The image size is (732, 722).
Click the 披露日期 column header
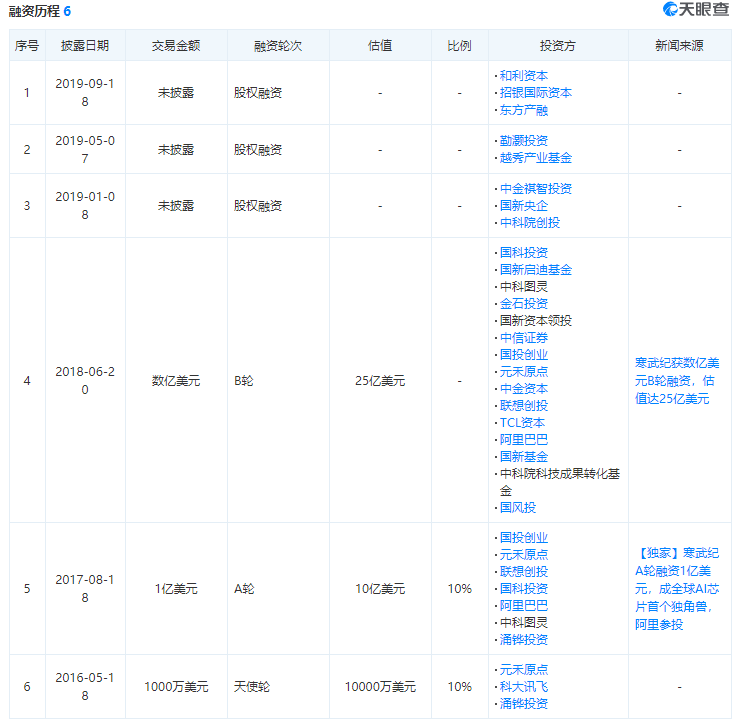[85, 45]
